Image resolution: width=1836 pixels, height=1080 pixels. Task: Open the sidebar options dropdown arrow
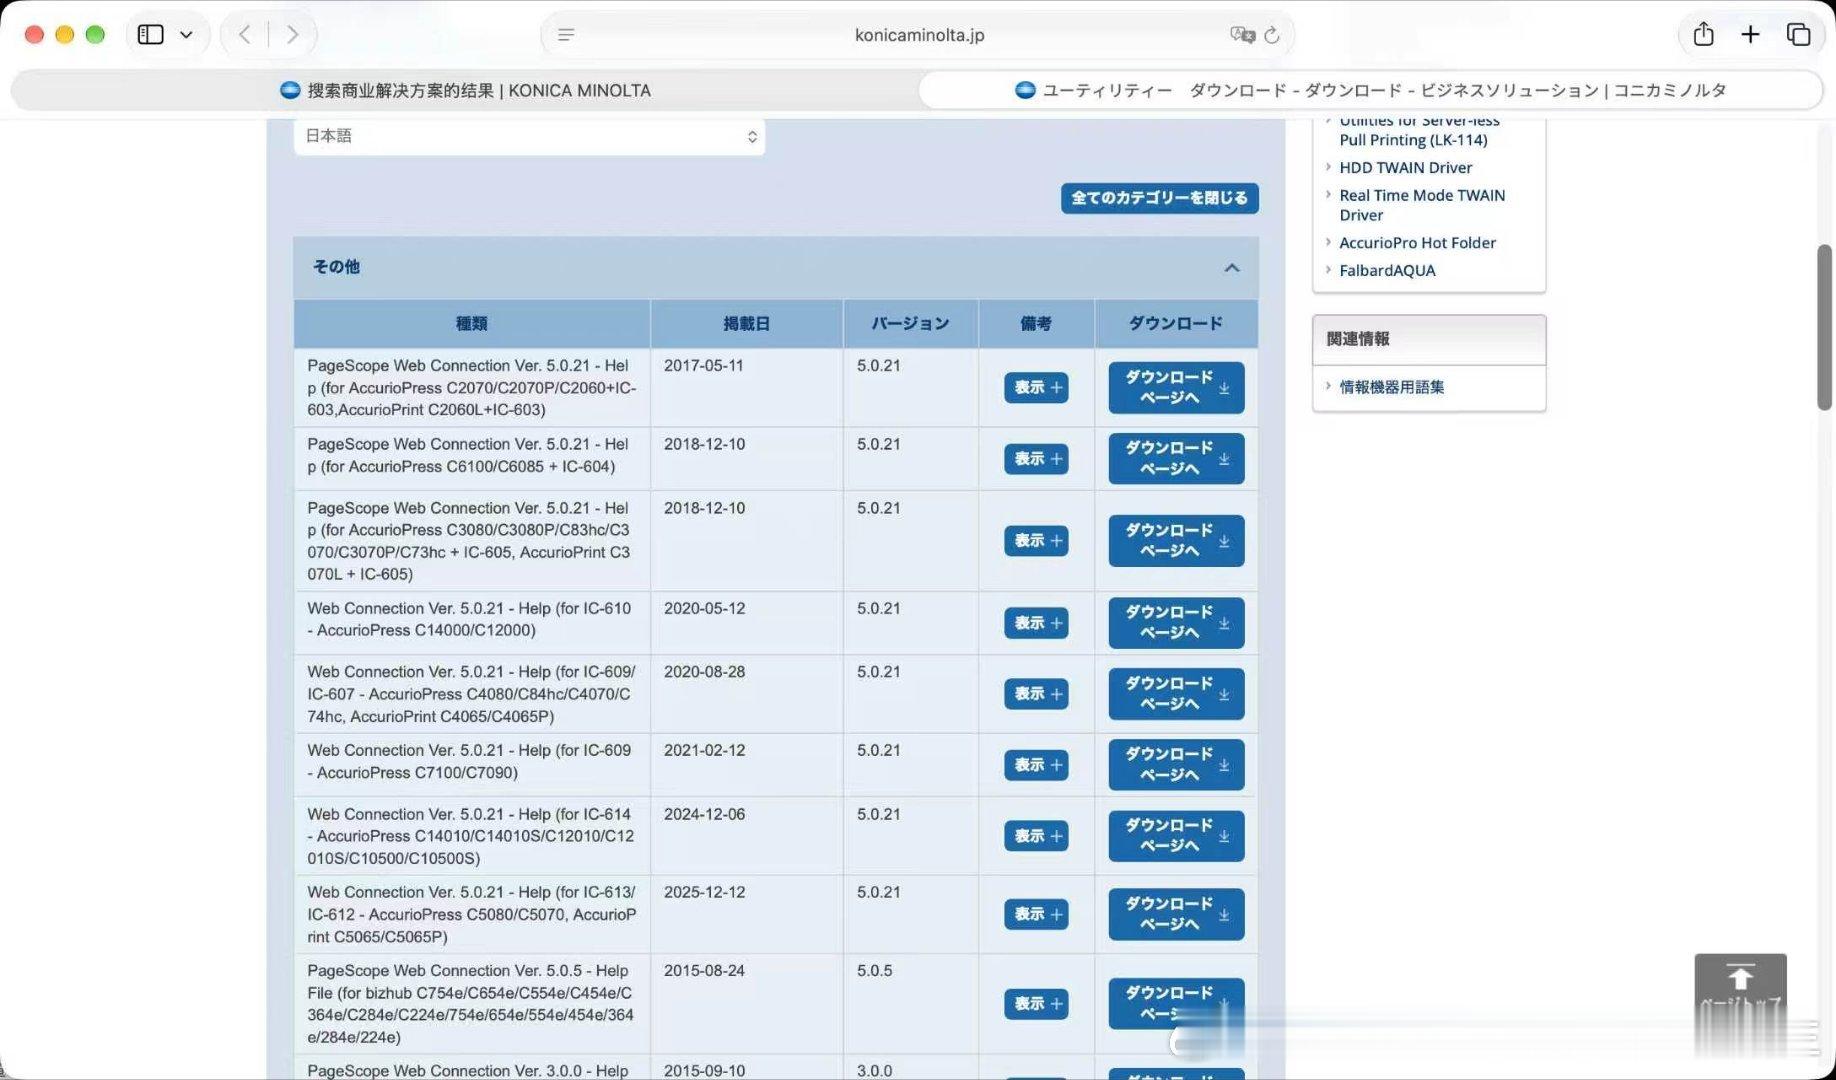point(186,34)
